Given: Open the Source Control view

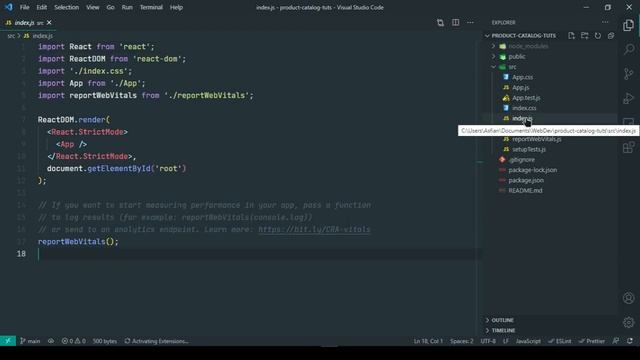Looking at the screenshot, I should 629,74.
